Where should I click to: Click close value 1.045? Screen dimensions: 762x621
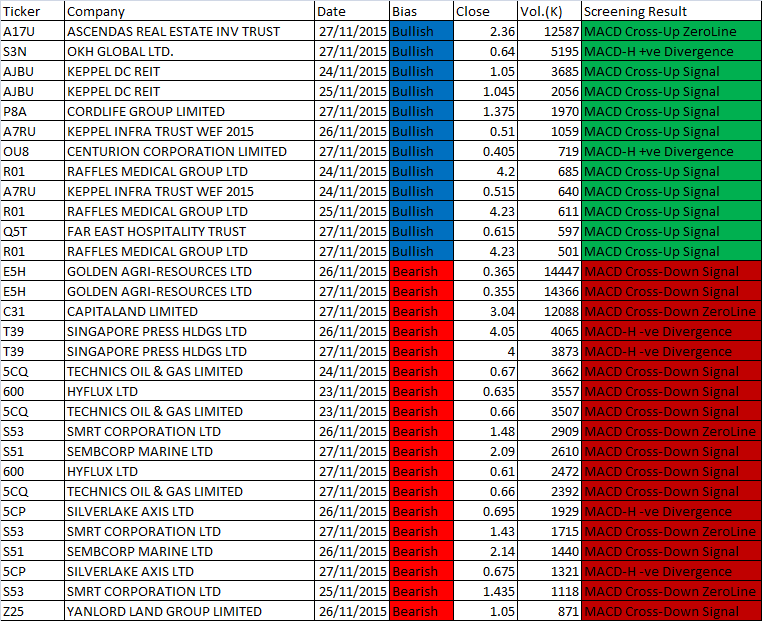pyautogui.click(x=485, y=91)
